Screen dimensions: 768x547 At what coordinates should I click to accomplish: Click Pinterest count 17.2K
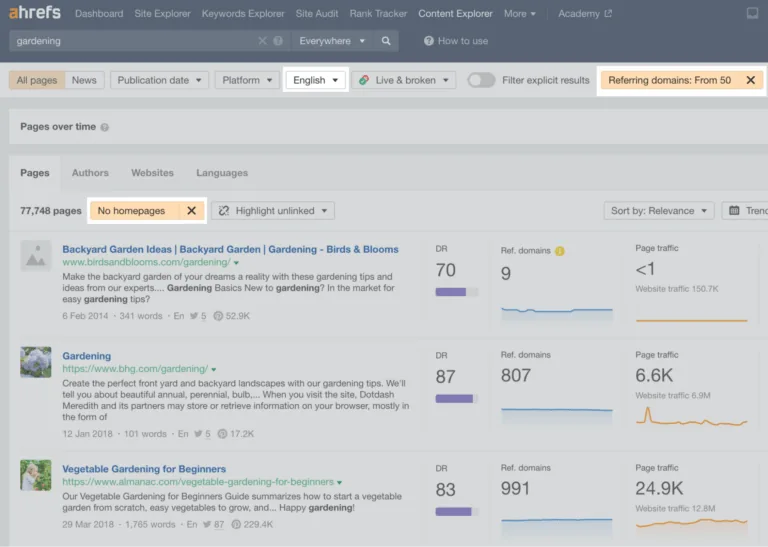[236, 434]
